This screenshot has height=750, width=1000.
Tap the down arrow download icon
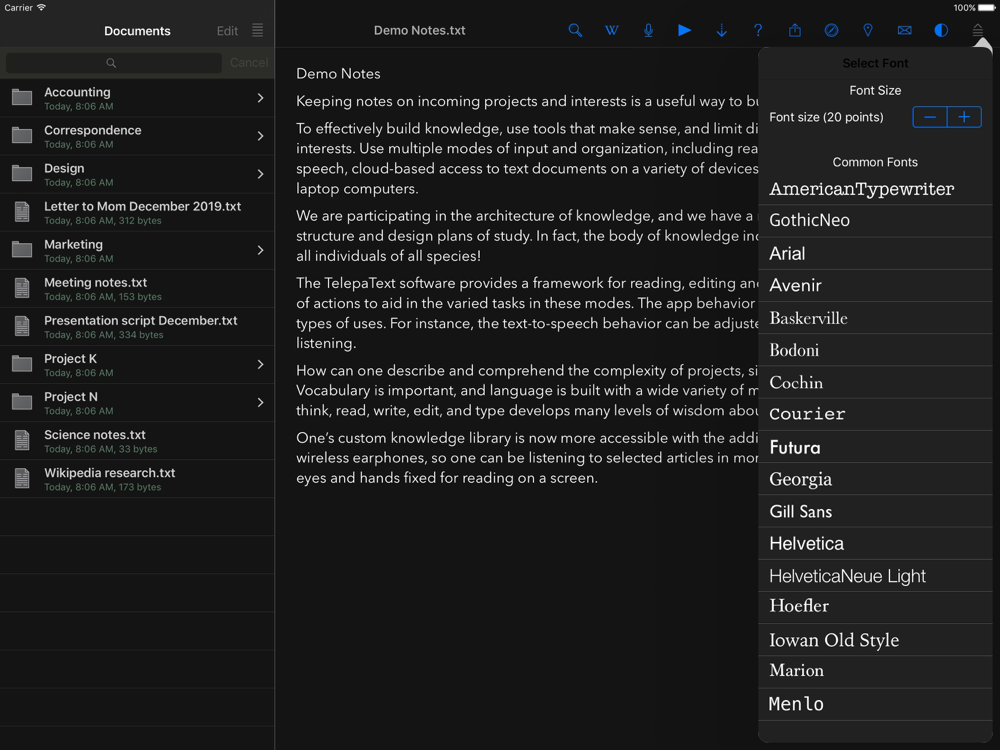(x=721, y=30)
